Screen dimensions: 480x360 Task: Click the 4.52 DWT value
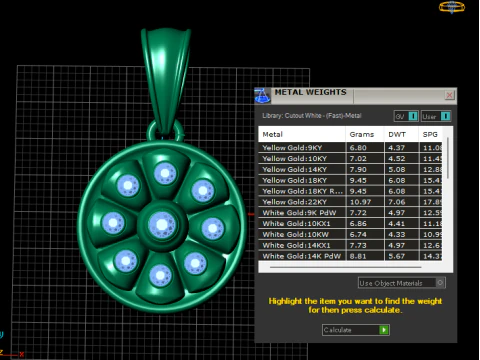pos(397,158)
